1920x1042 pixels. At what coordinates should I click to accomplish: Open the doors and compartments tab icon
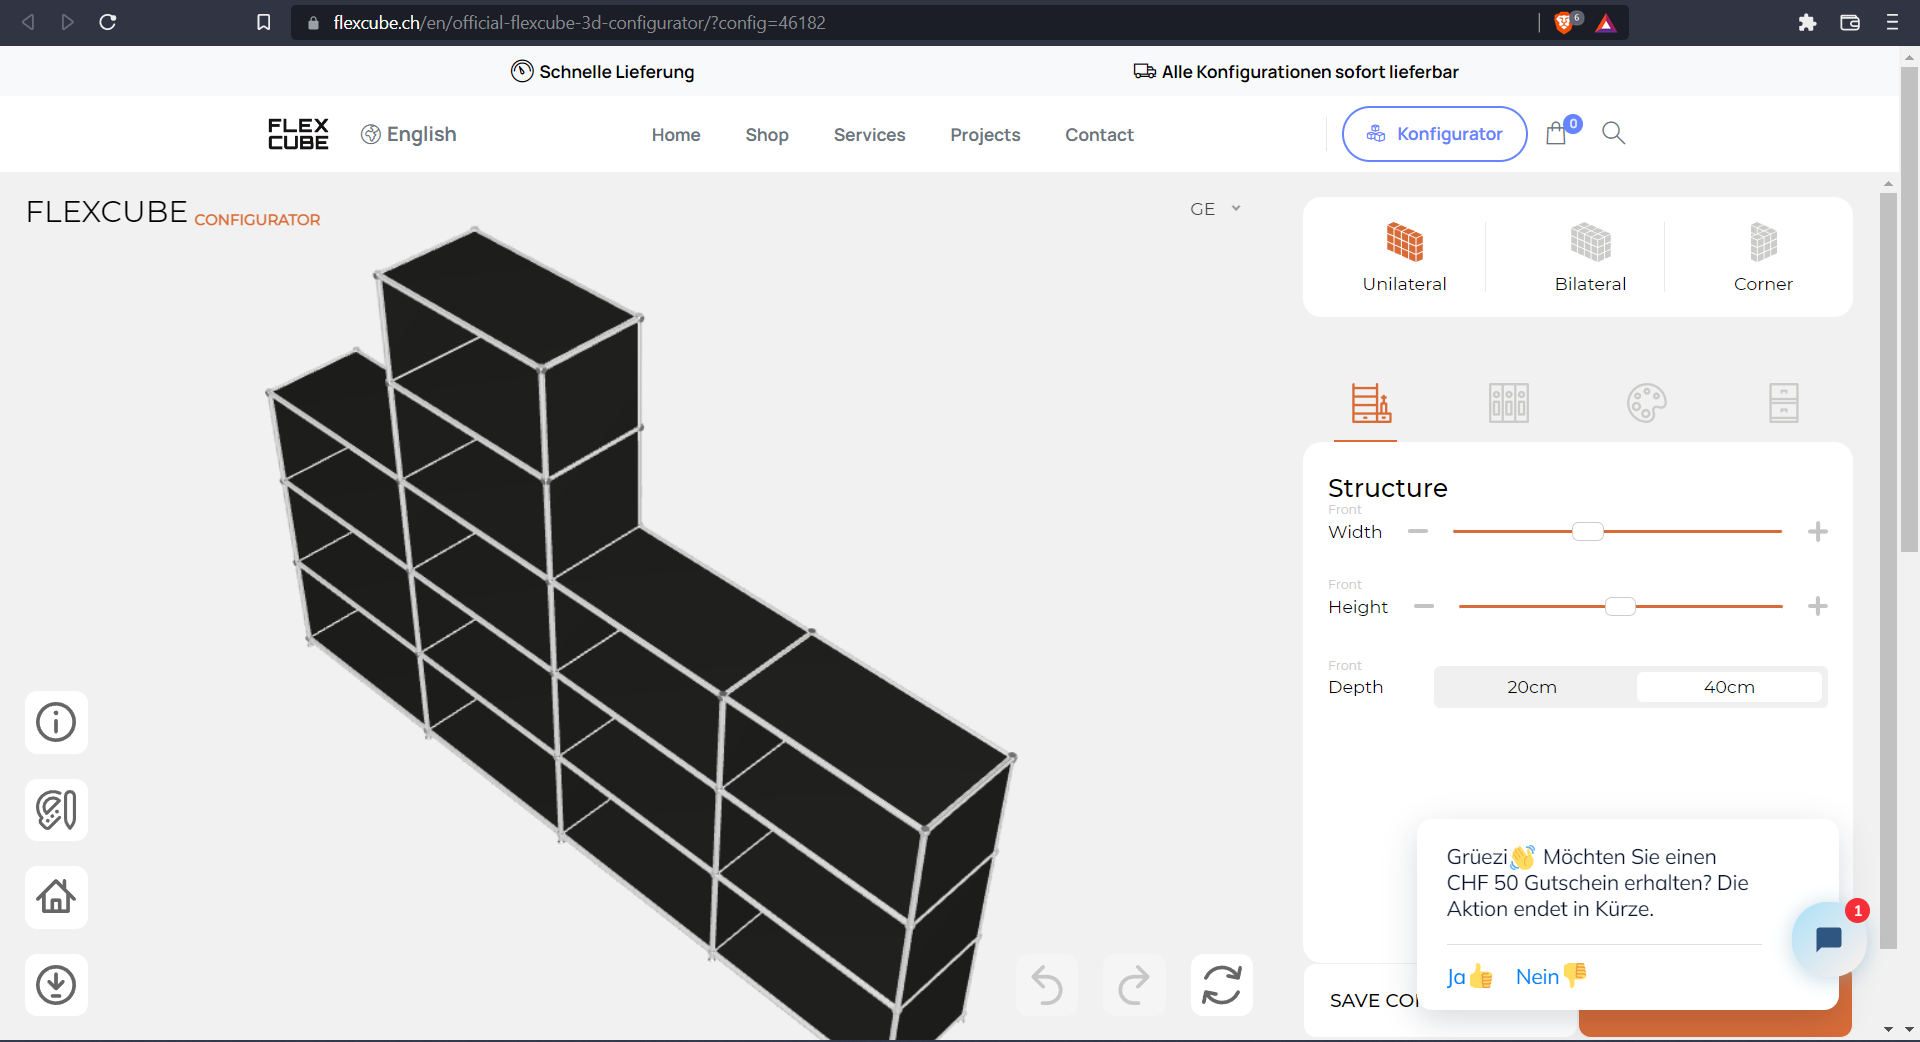[1508, 403]
